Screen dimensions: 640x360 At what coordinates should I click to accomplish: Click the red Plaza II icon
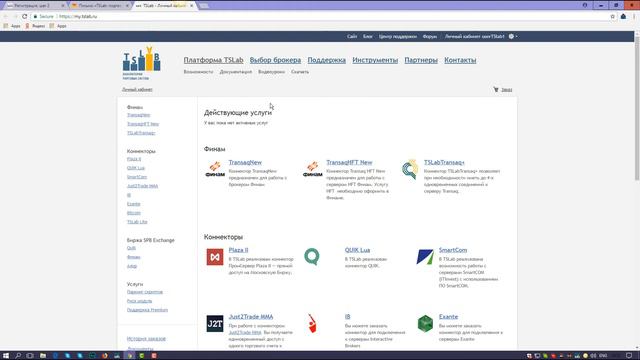click(x=215, y=257)
